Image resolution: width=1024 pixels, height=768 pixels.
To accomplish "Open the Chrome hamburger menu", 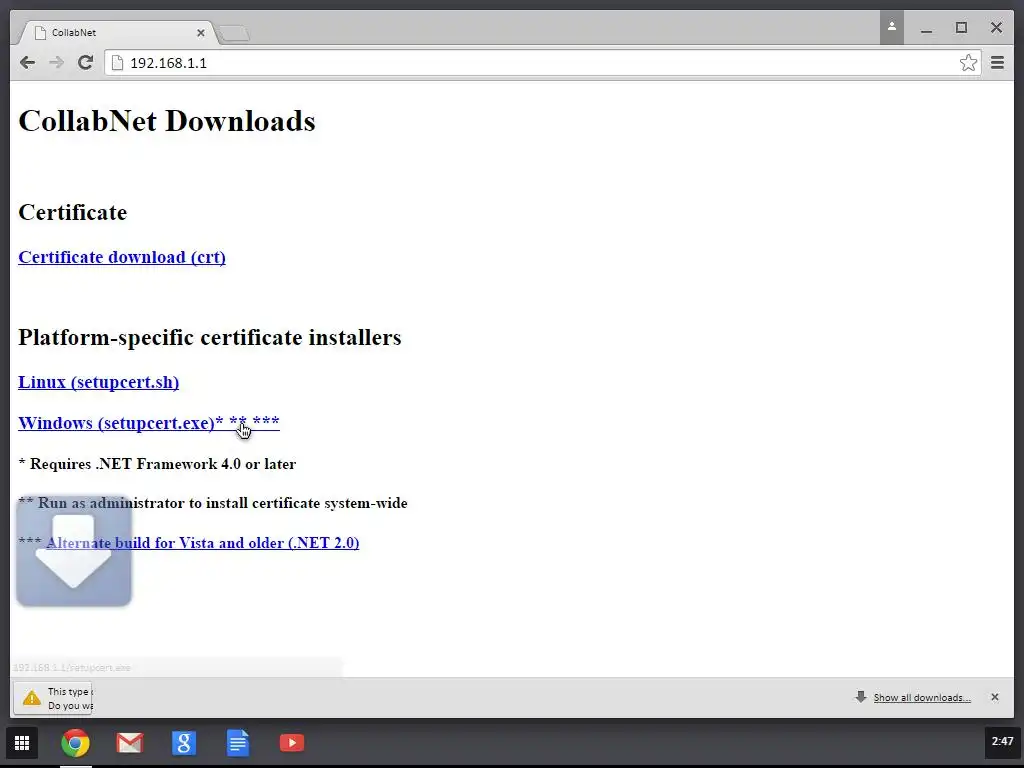I will [x=997, y=63].
